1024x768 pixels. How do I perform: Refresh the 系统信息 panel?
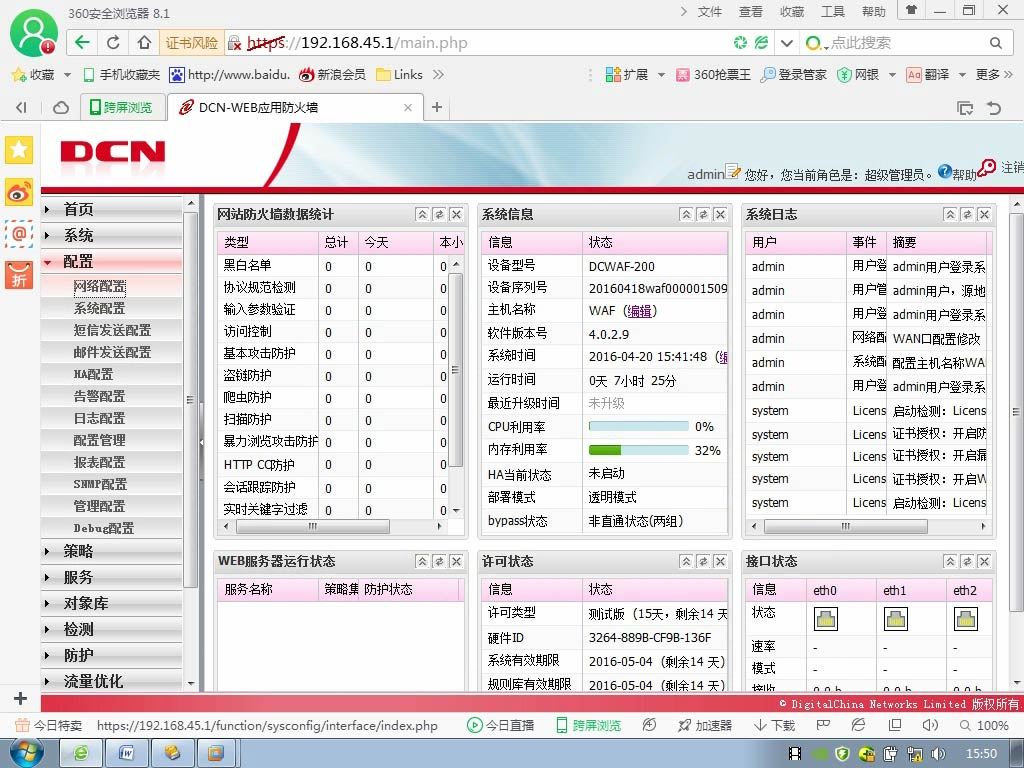703,214
